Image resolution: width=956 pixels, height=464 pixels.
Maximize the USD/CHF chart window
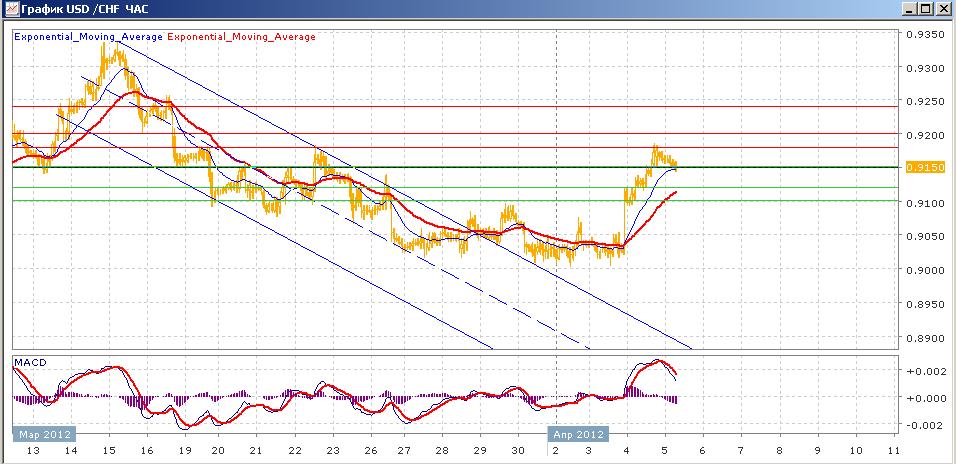coord(926,9)
